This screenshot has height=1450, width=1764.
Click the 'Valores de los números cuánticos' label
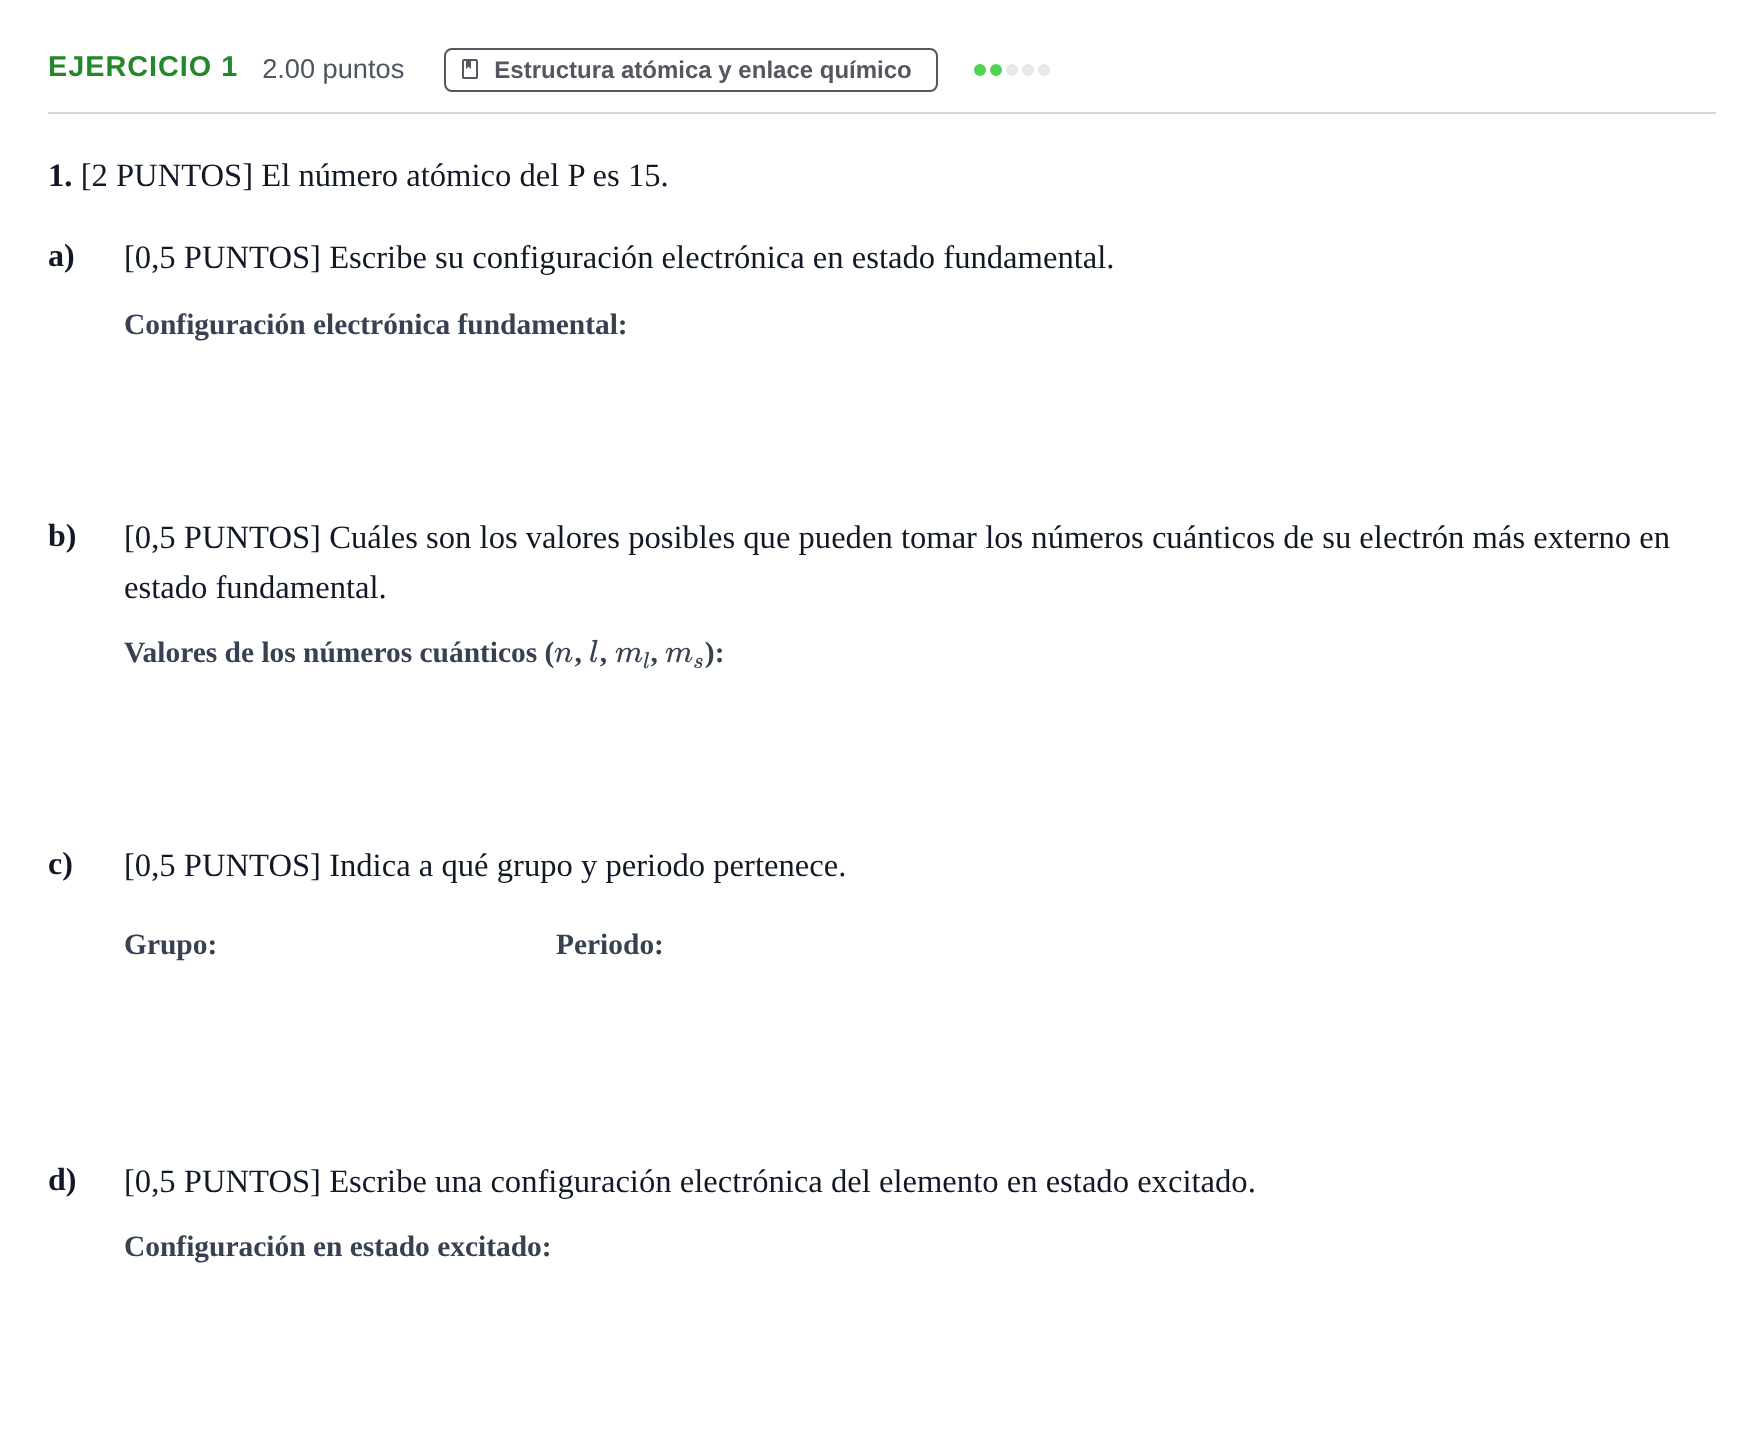click(x=424, y=653)
